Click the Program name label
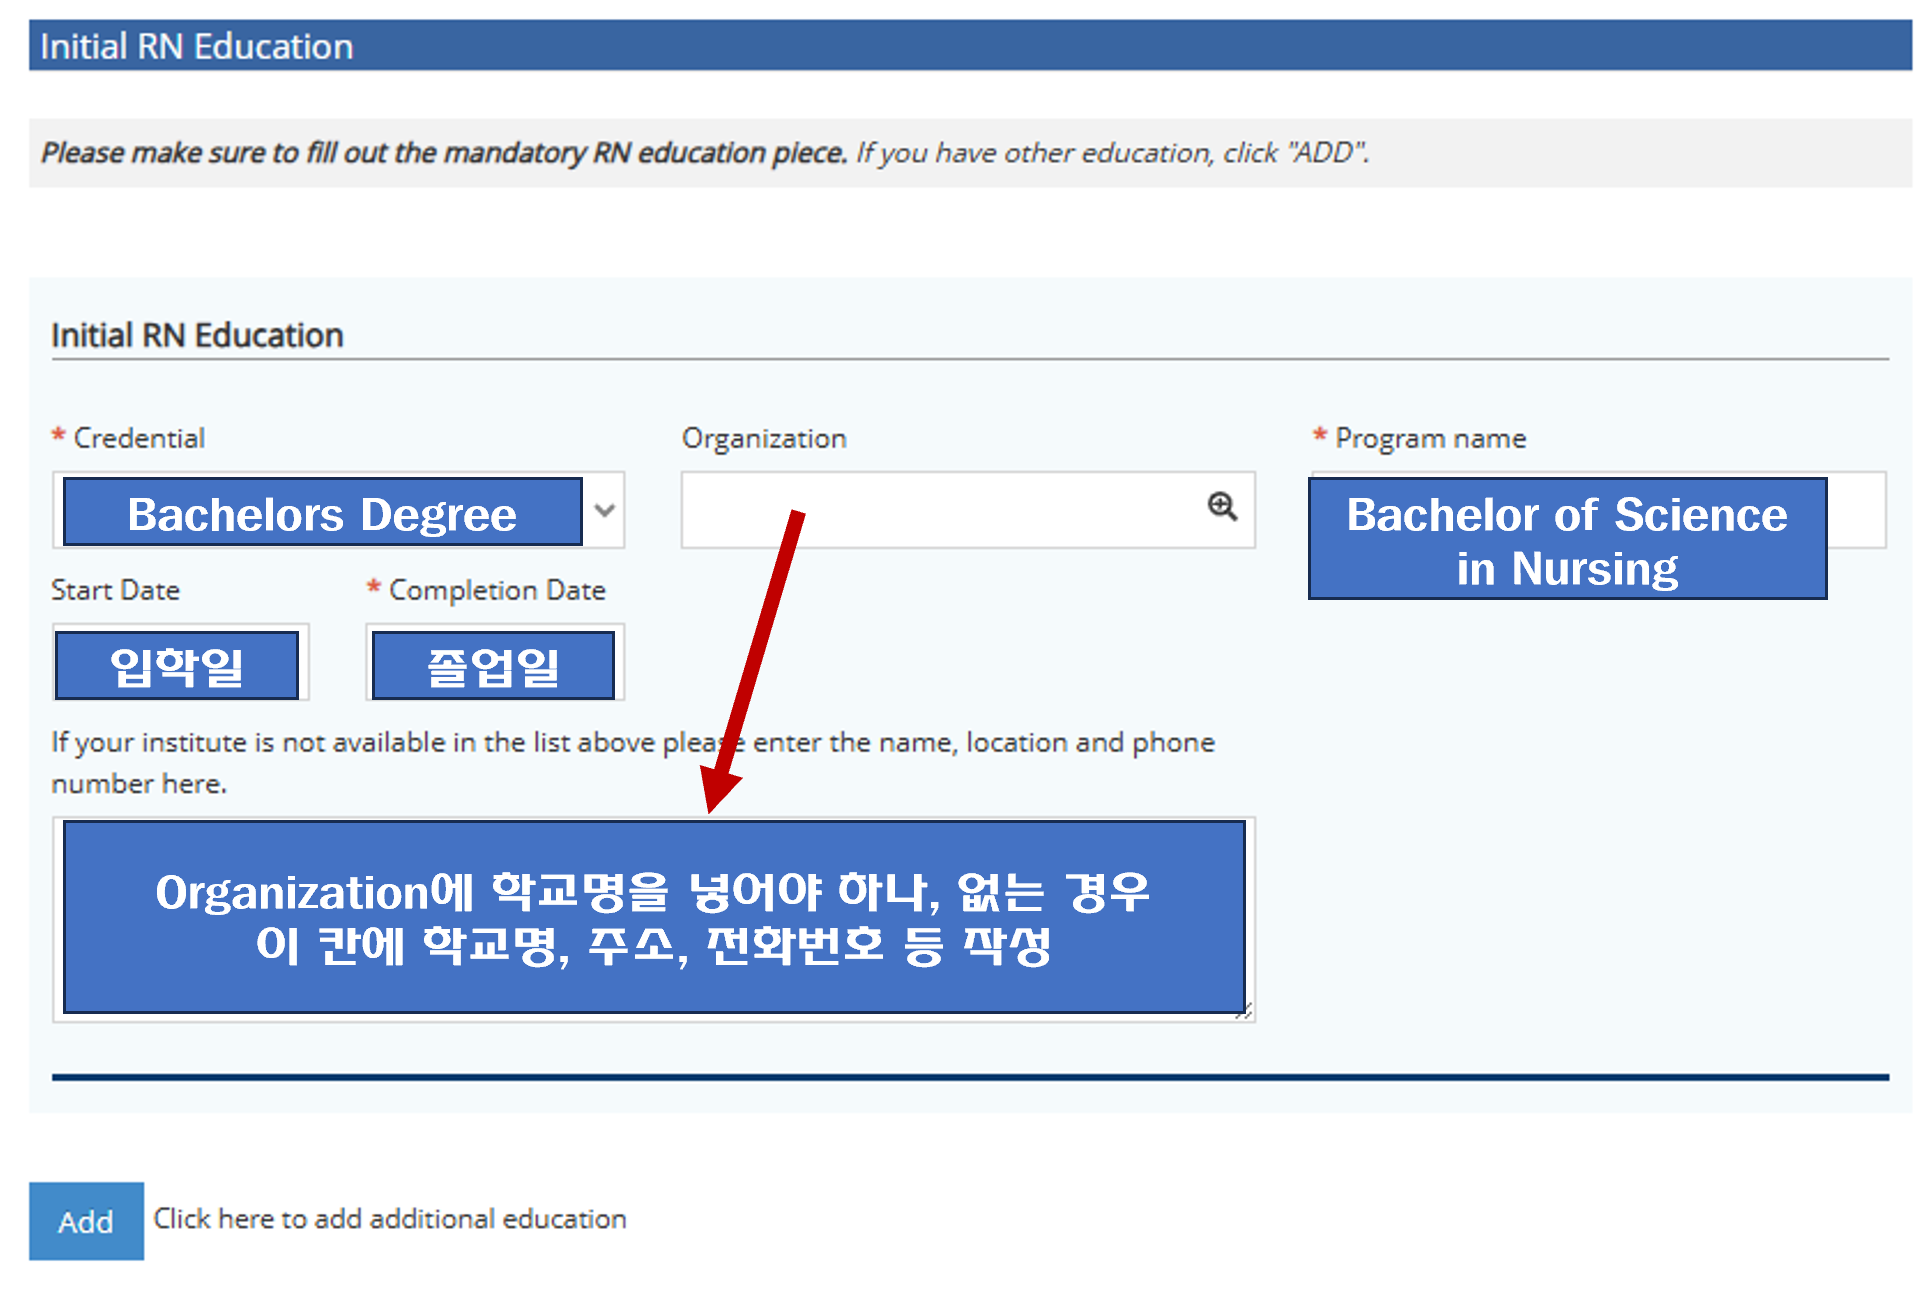 (x=1430, y=438)
